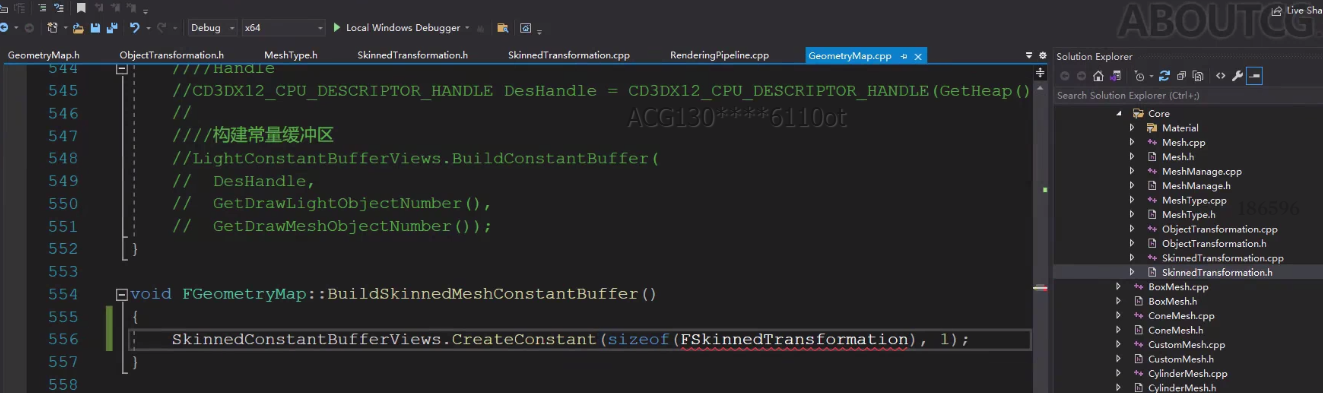Click the Open File folder icon
The width and height of the screenshot is (1323, 393).
pos(78,28)
